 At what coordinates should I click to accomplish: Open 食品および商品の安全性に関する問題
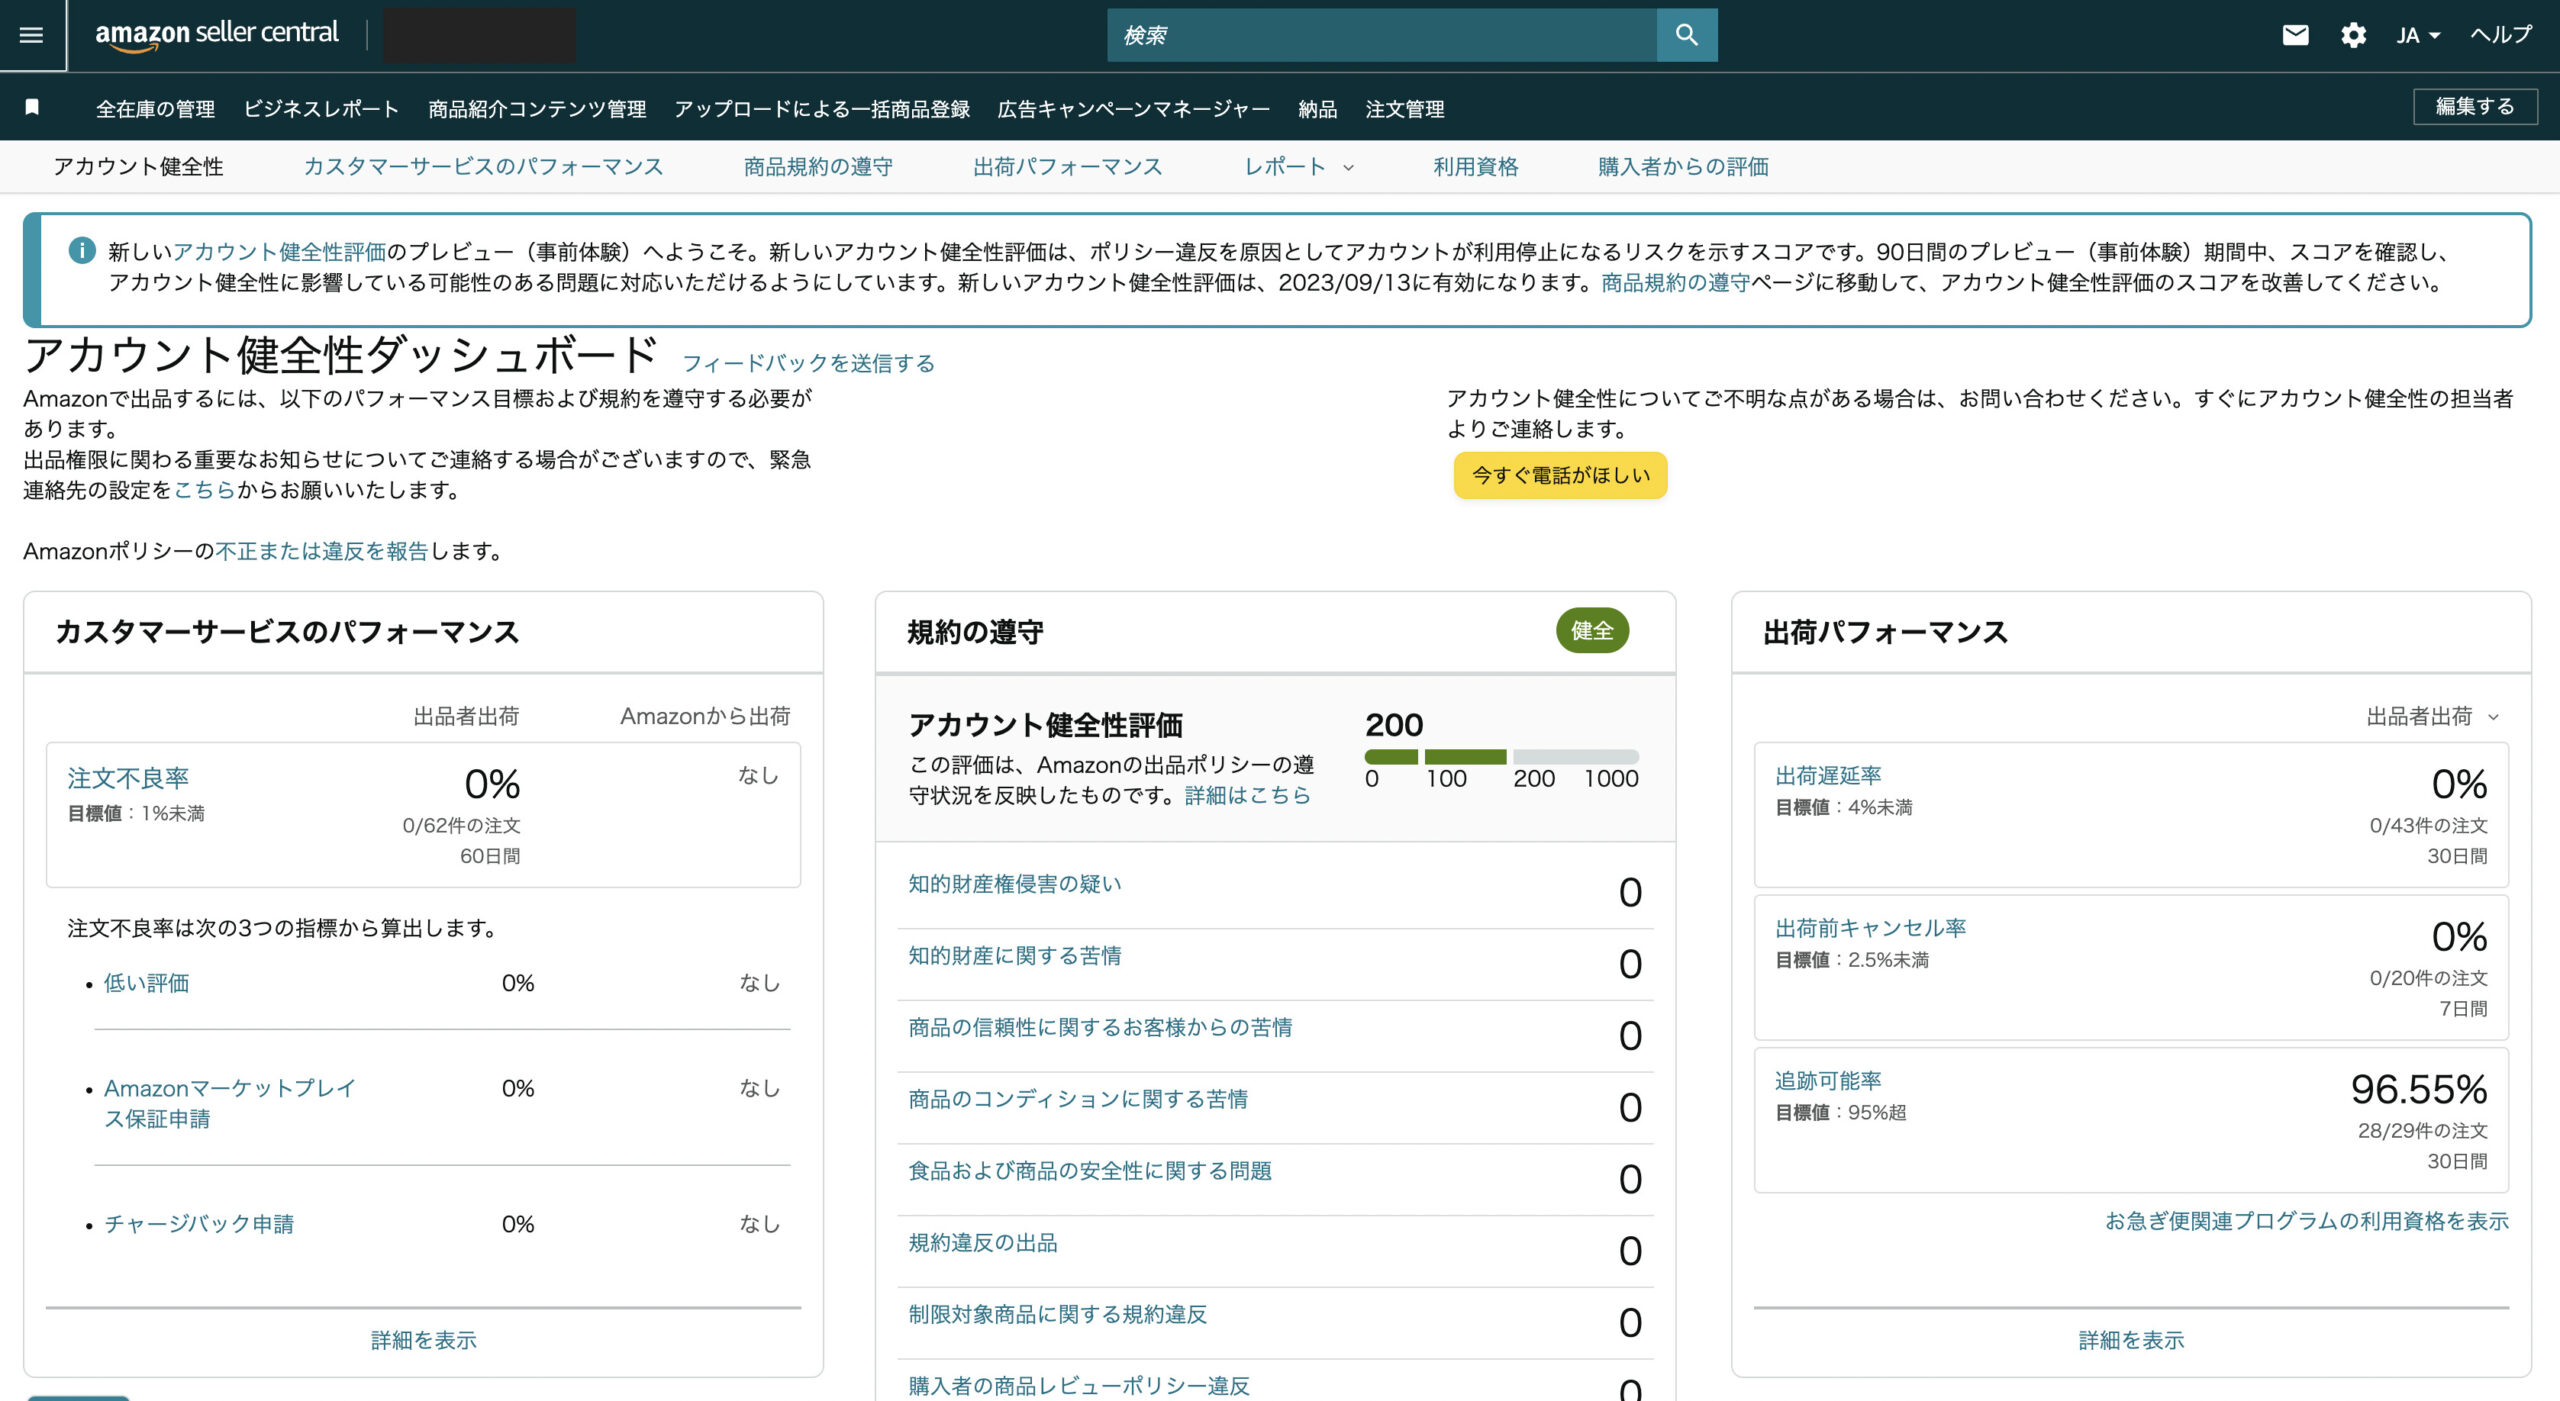[x=1090, y=1171]
